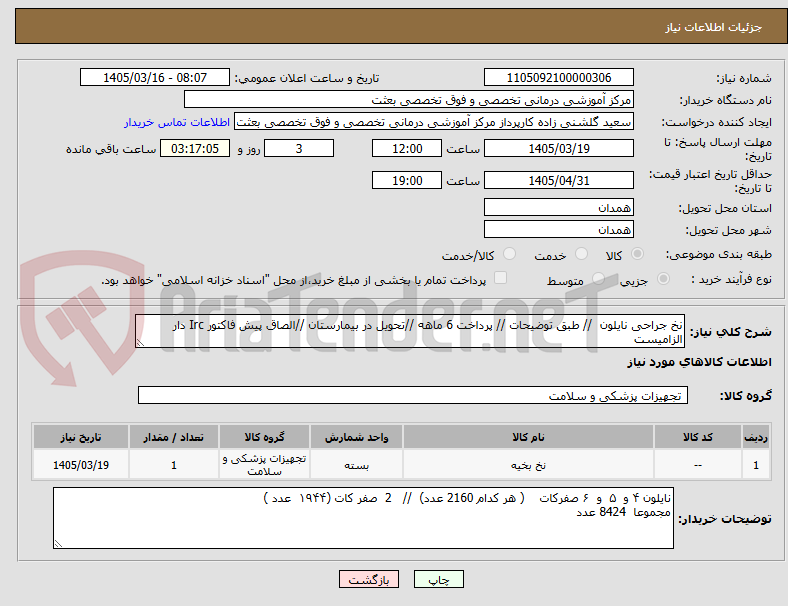
Task: Click the جزئیات اطلاعات نیاز page header
Action: point(714,27)
